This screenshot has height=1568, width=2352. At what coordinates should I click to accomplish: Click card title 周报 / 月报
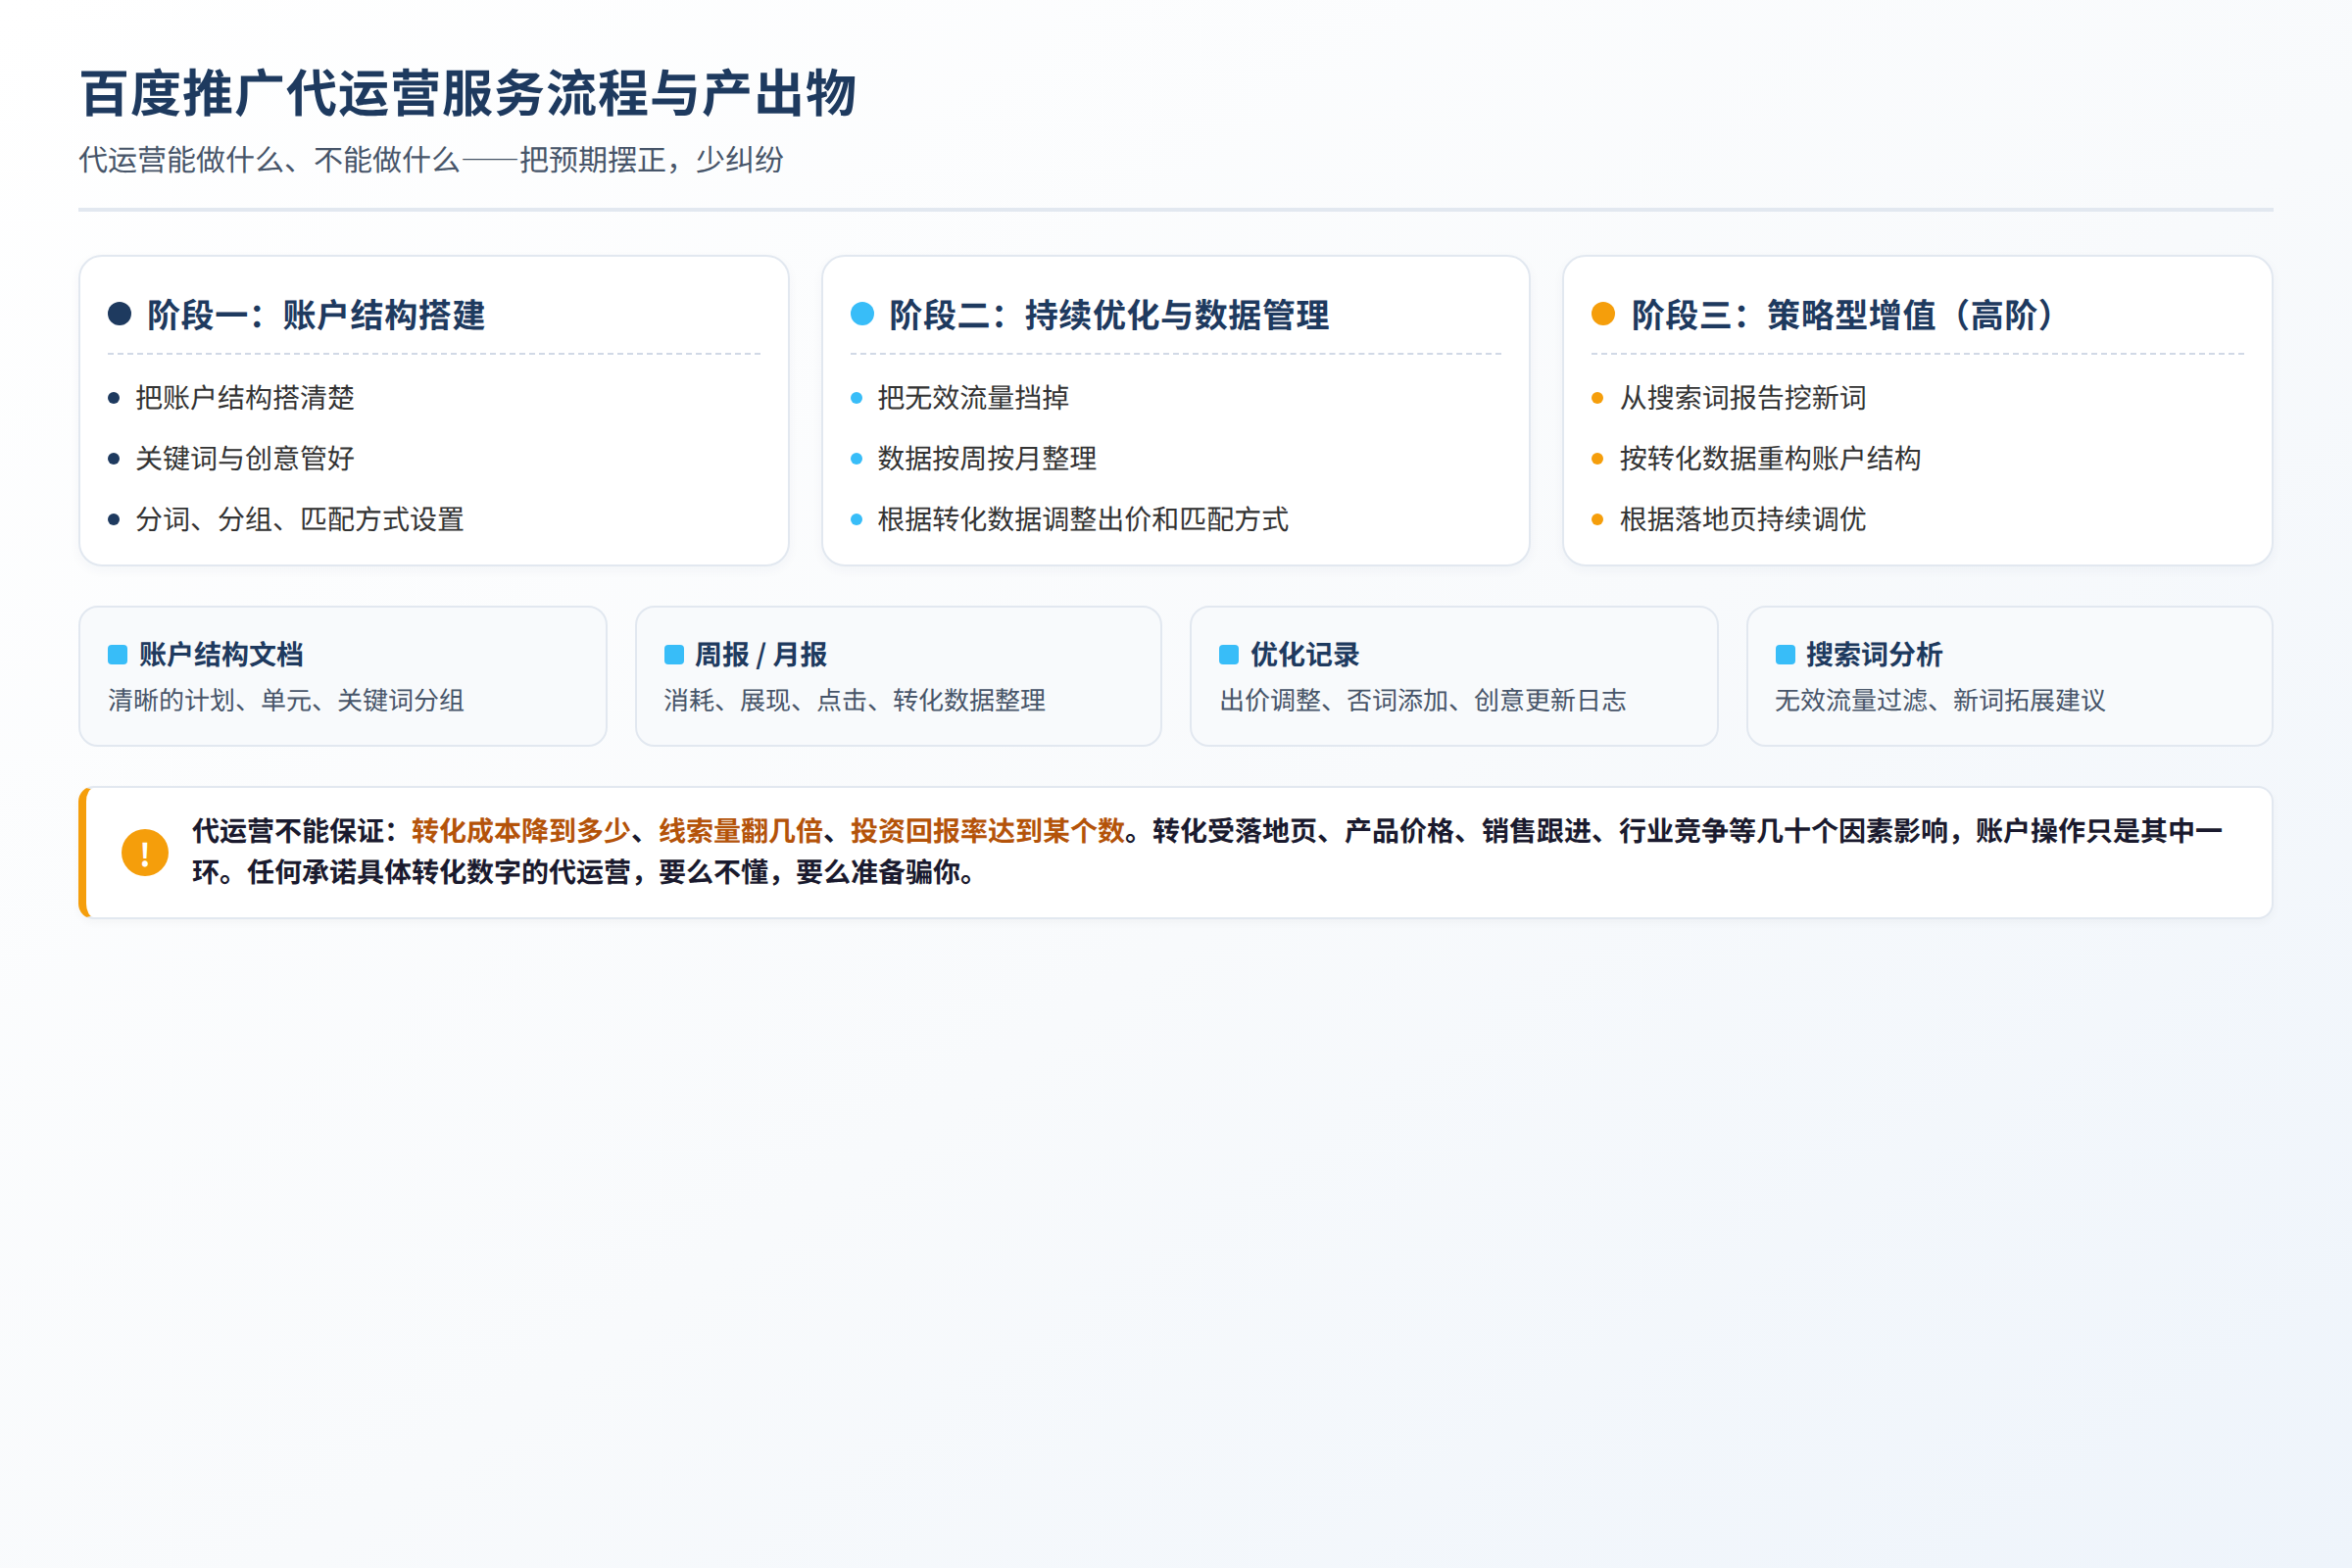tap(761, 655)
